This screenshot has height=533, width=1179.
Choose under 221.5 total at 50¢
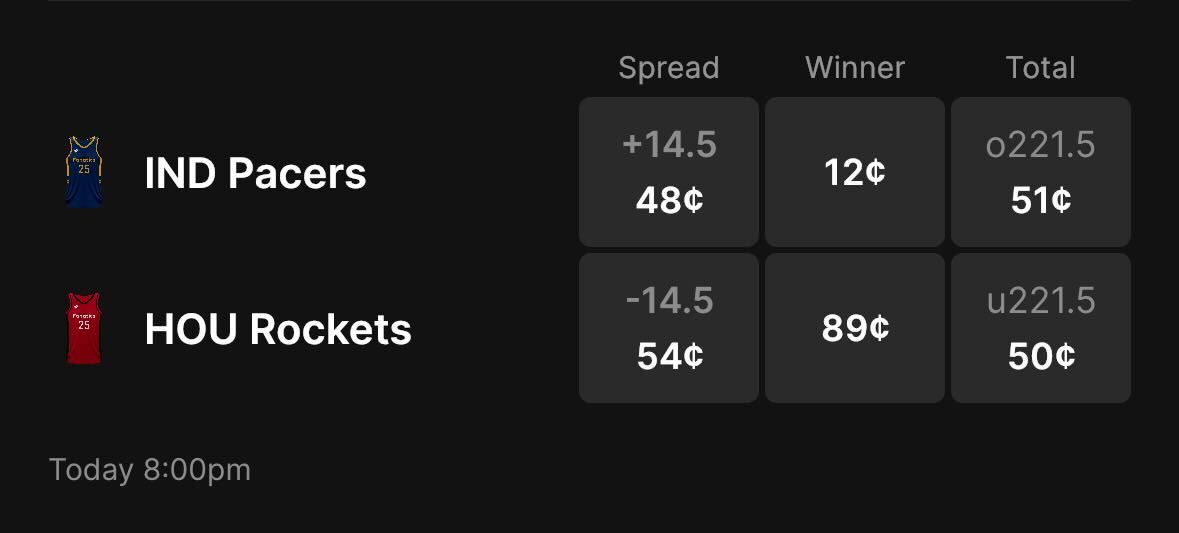[x=1041, y=328]
